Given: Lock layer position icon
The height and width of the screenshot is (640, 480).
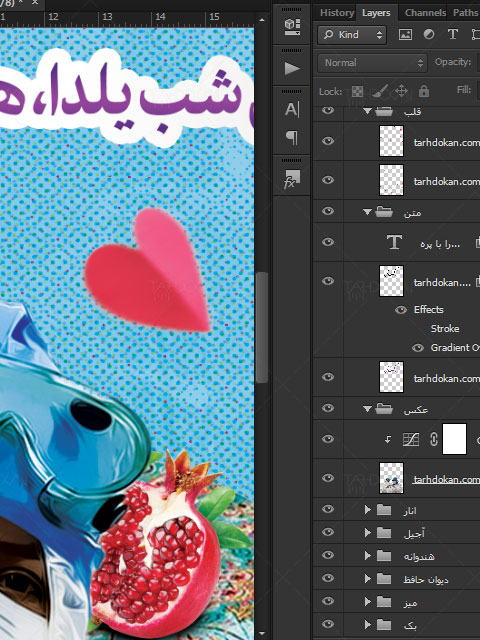Looking at the screenshot, I should point(401,91).
